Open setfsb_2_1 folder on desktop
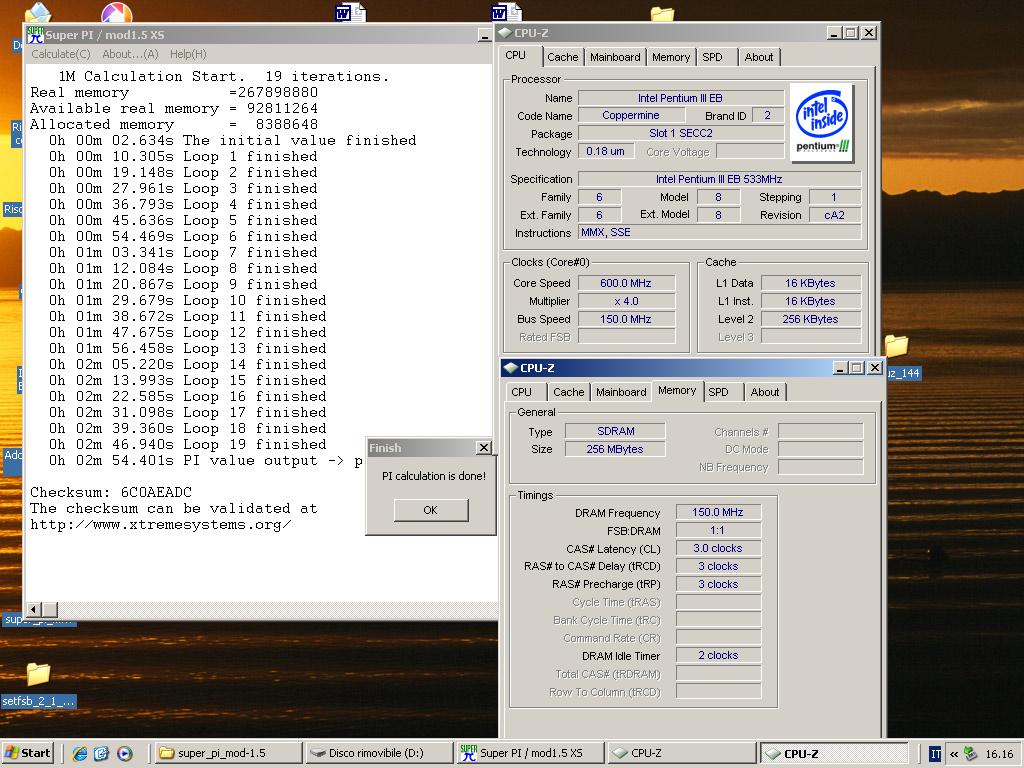Viewport: 1024px width, 768px height. (x=38, y=686)
